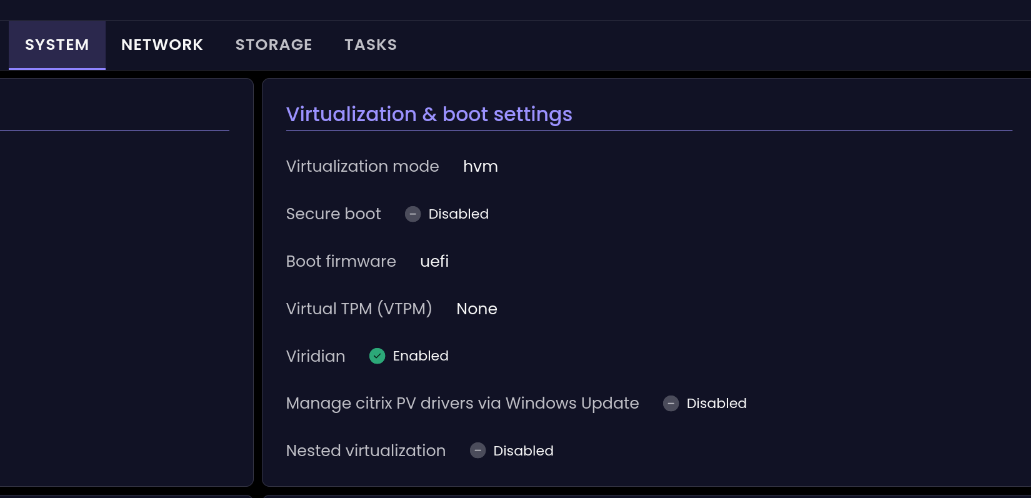This screenshot has width=1031, height=498.
Task: Select the SYSTEM tab
Action: [57, 45]
